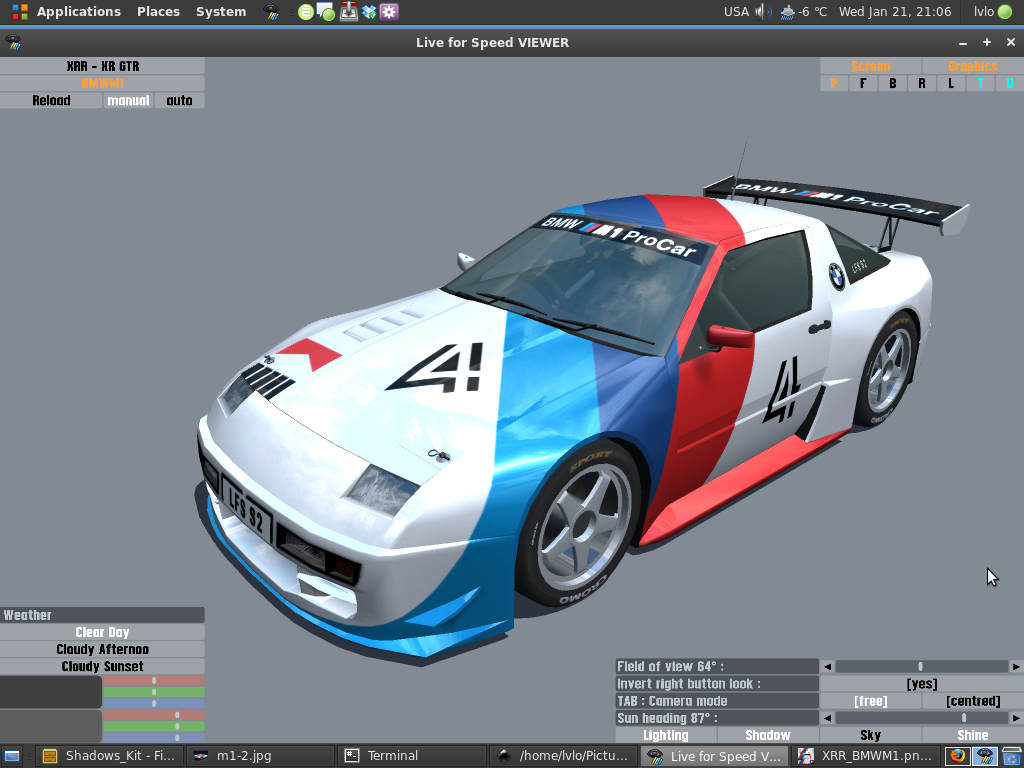Switch to XRR_BMWM1.pn... image window
The height and width of the screenshot is (768, 1024).
[866, 756]
